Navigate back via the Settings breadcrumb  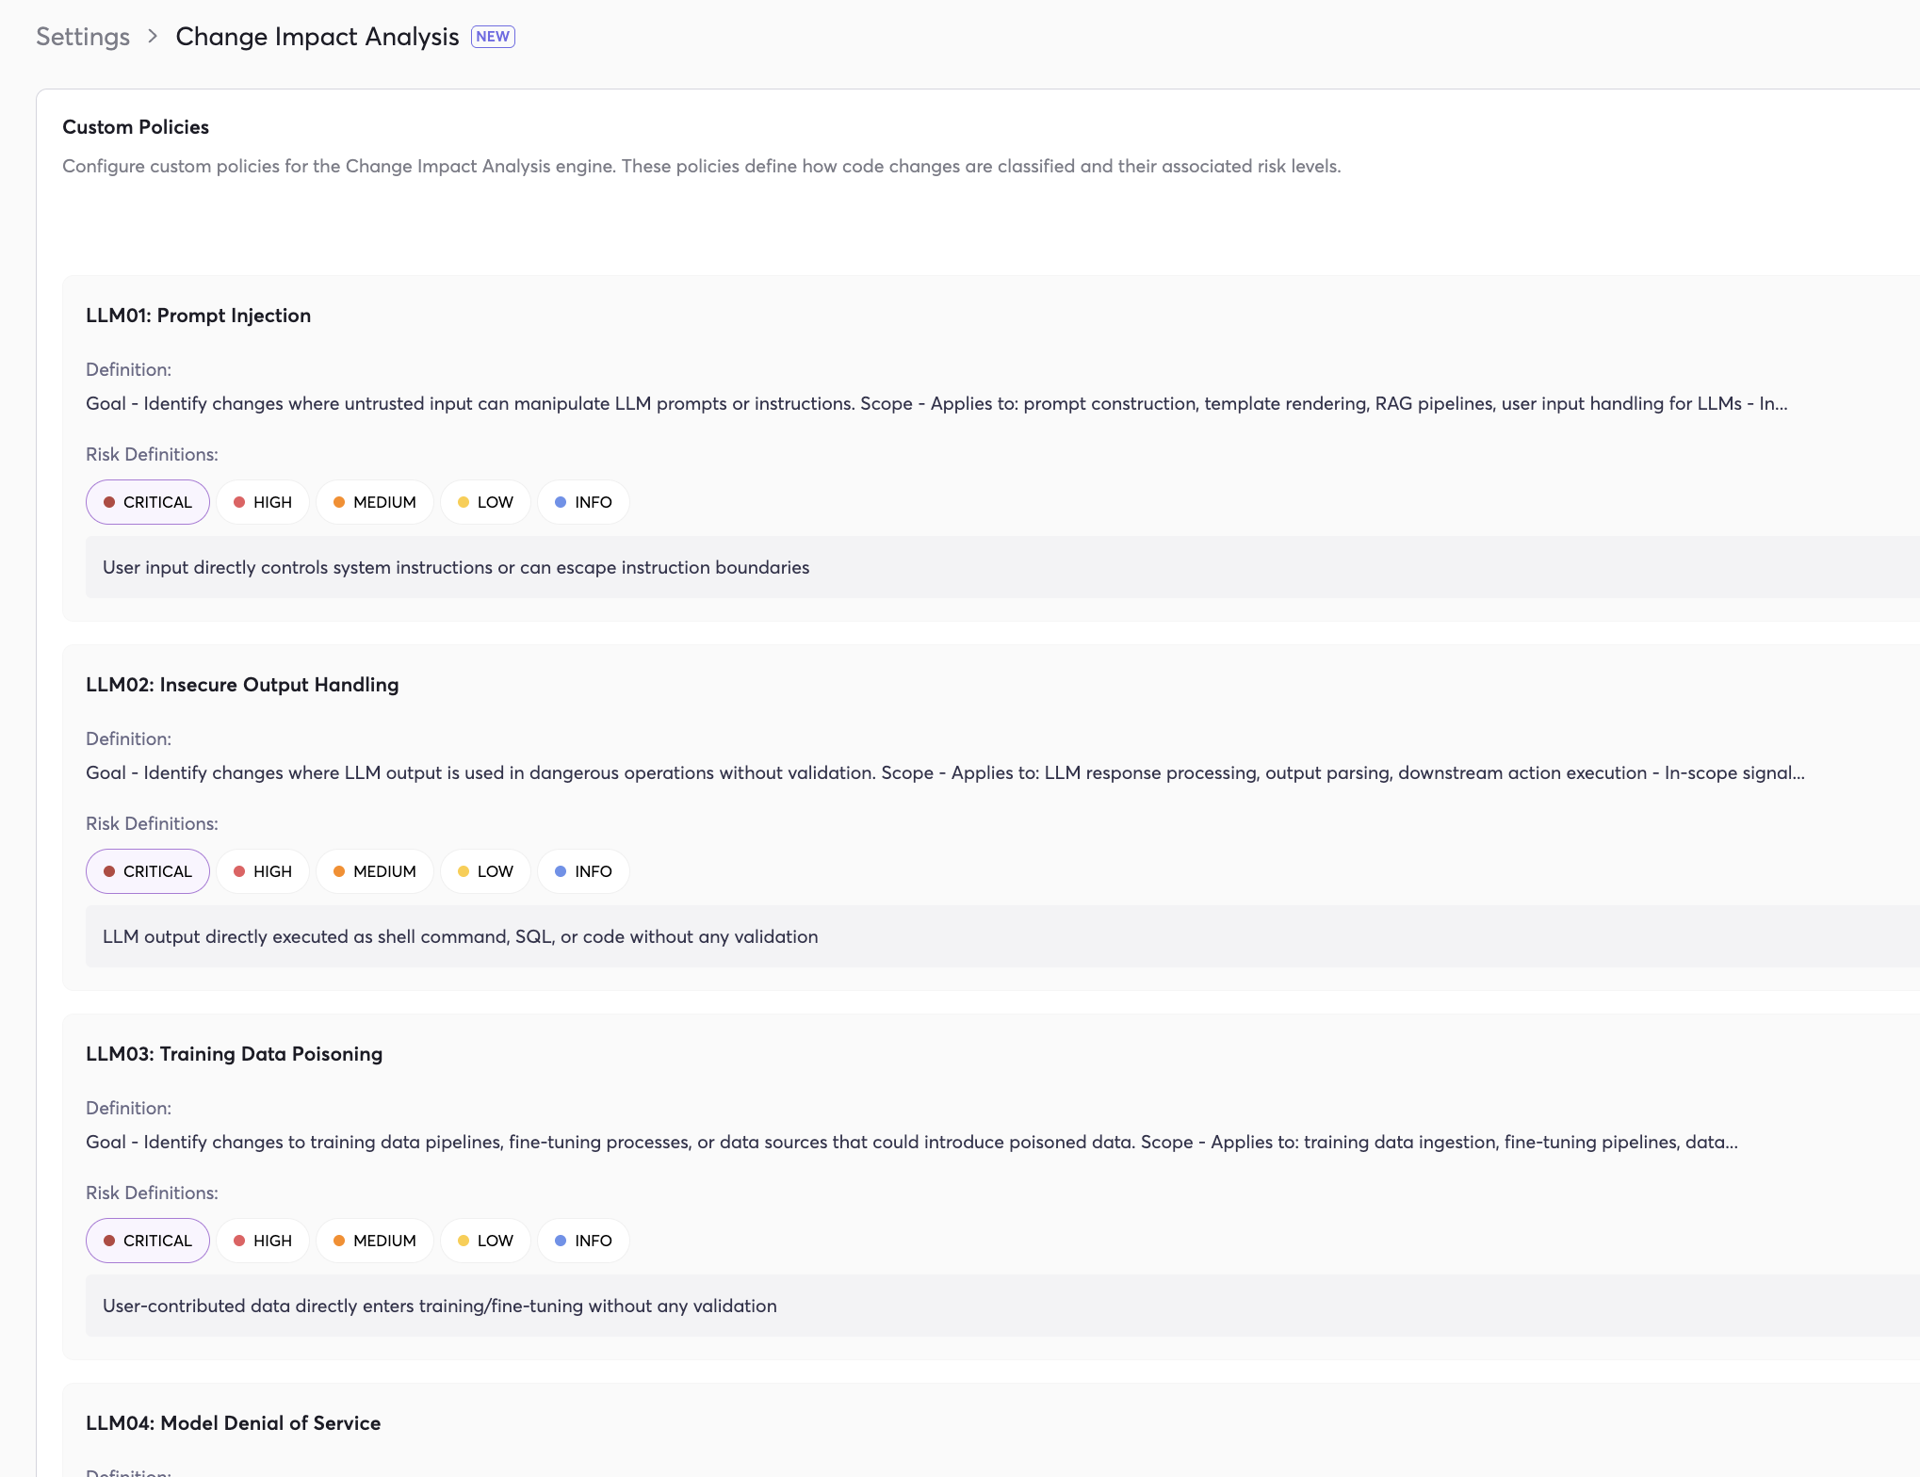[x=82, y=36]
